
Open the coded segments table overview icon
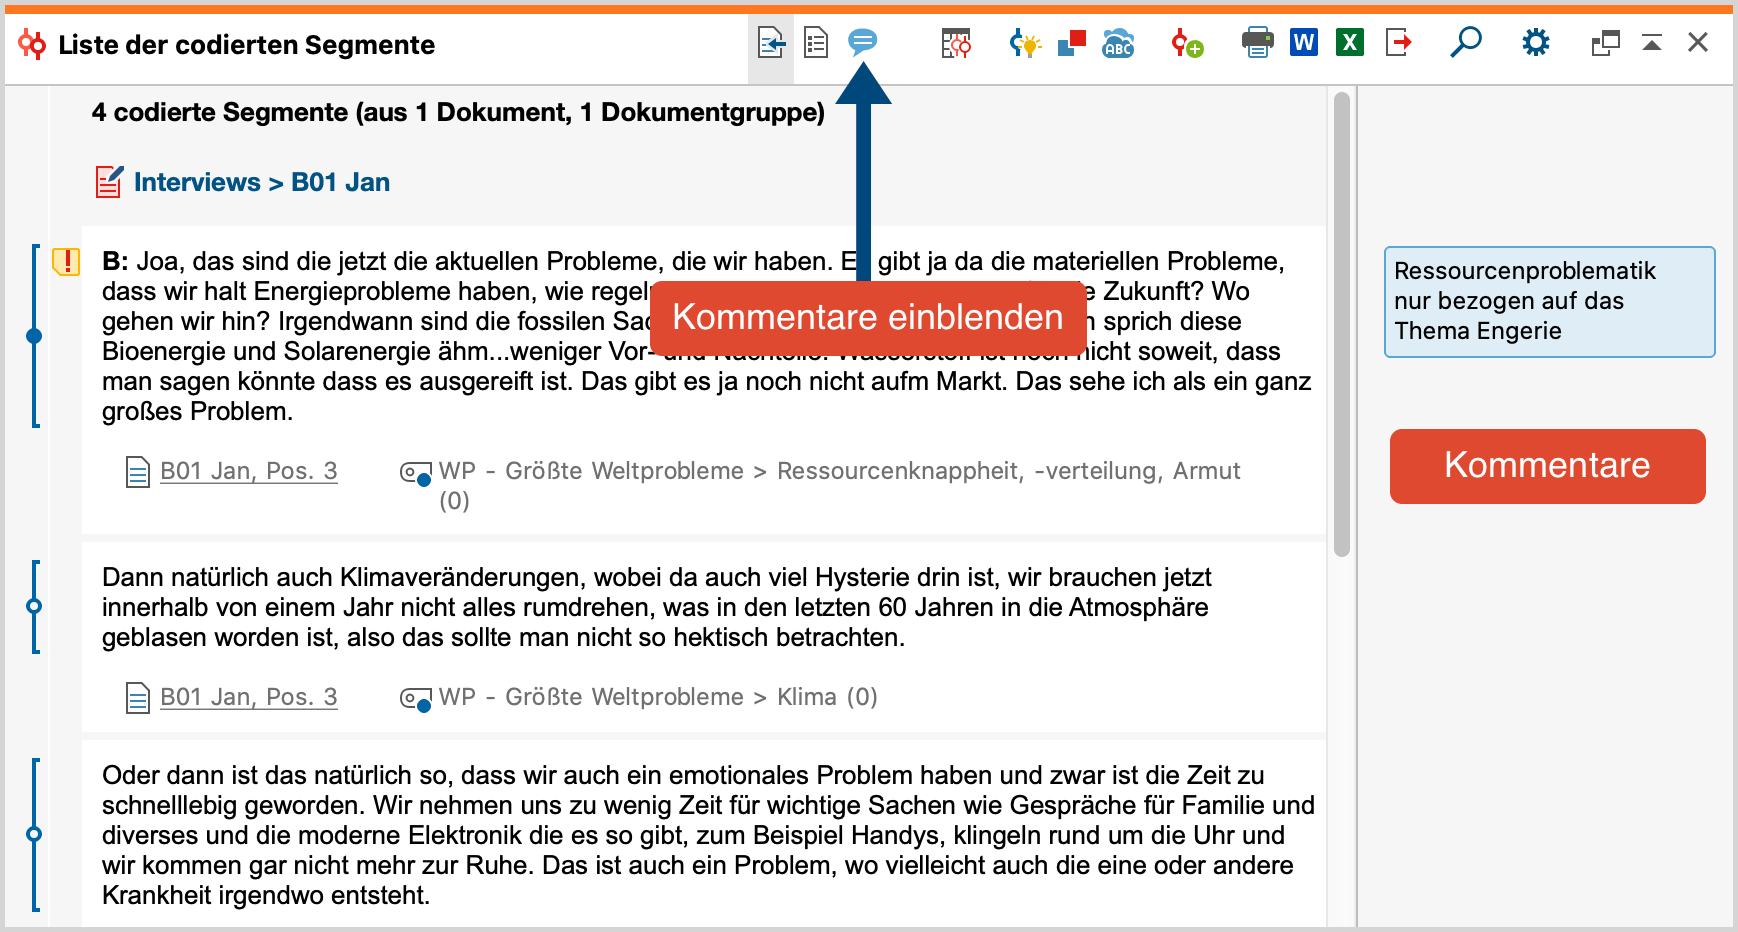pos(956,43)
